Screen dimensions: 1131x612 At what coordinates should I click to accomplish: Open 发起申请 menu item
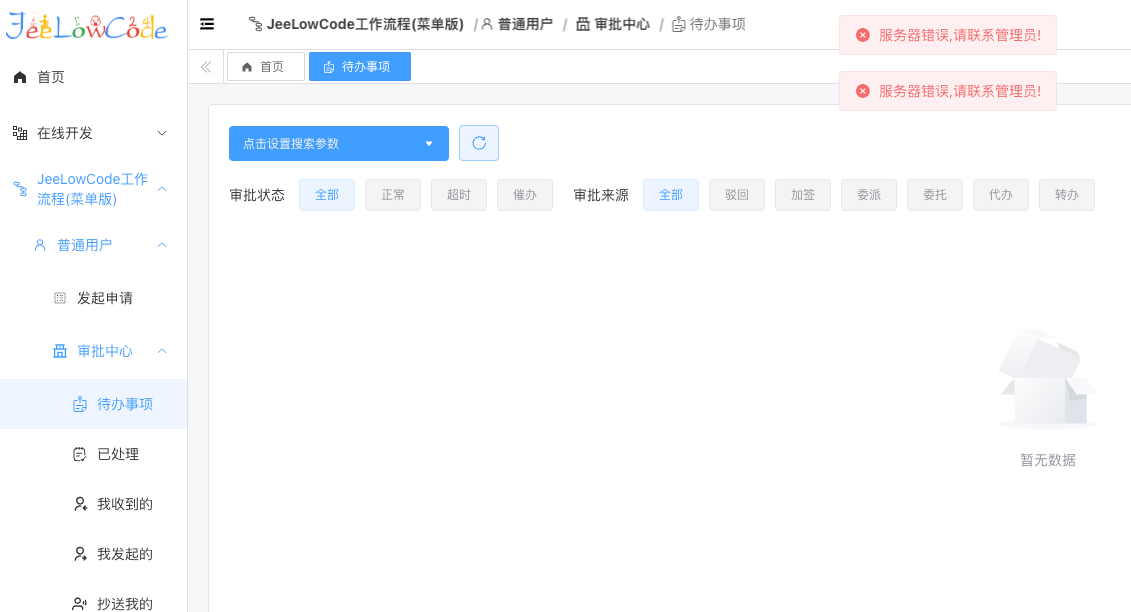(94, 298)
